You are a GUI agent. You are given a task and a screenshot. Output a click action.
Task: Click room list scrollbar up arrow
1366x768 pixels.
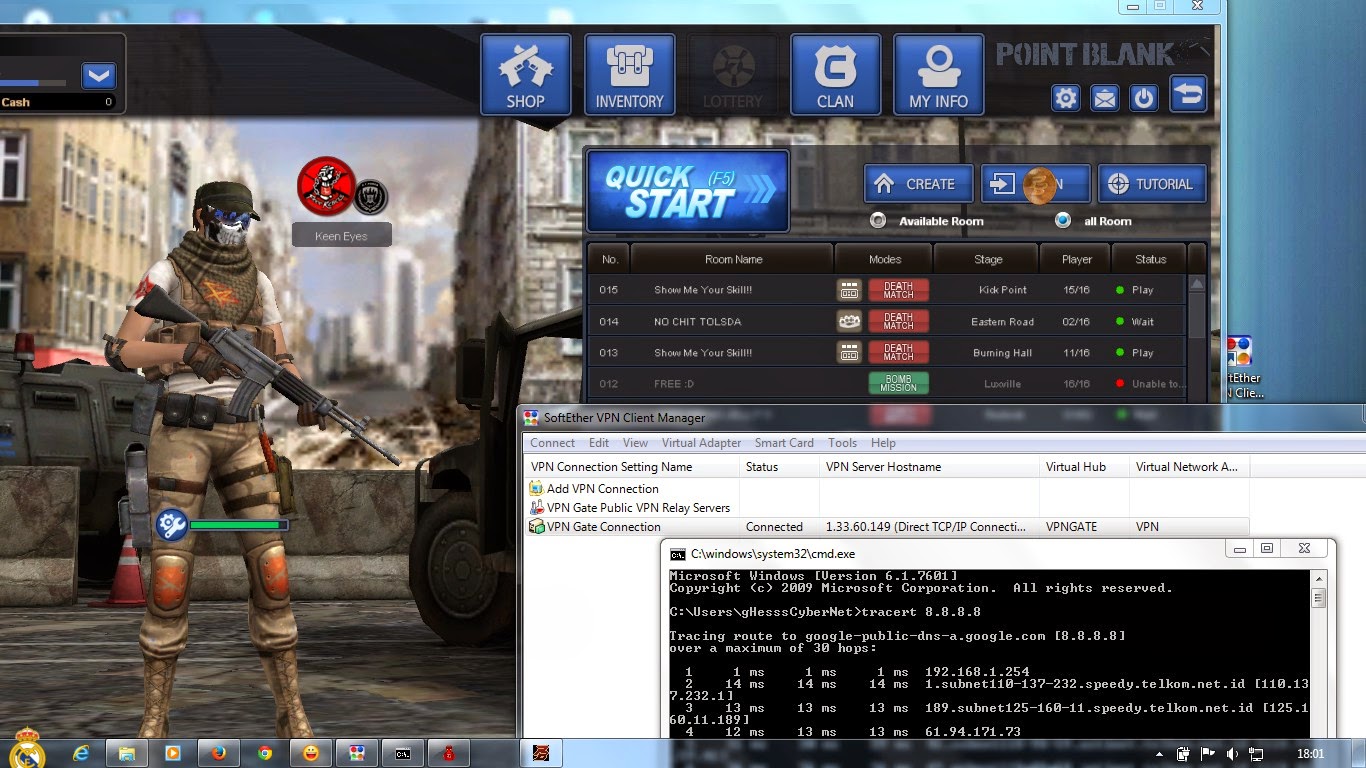pos(1197,284)
